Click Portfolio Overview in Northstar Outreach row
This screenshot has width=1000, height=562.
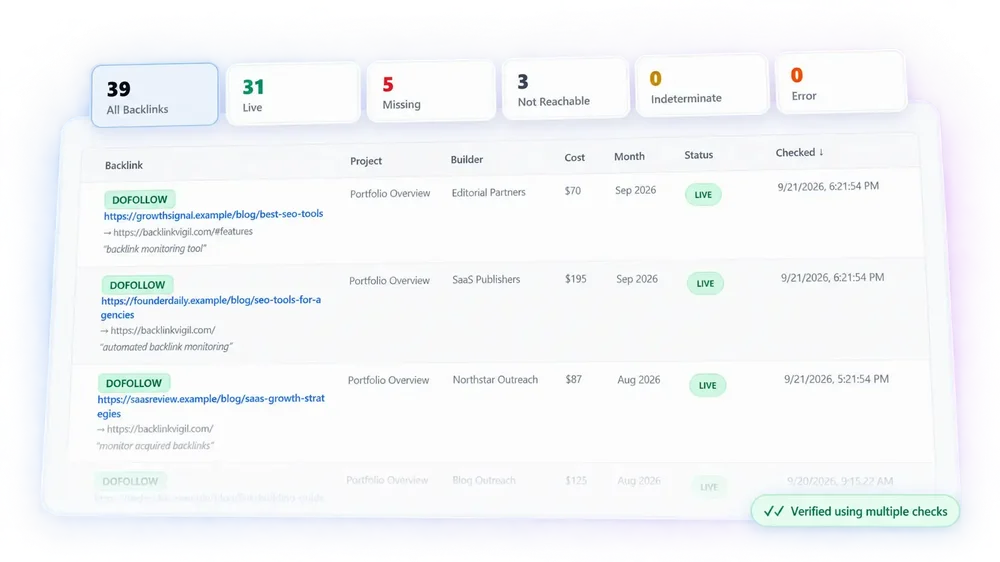click(388, 380)
